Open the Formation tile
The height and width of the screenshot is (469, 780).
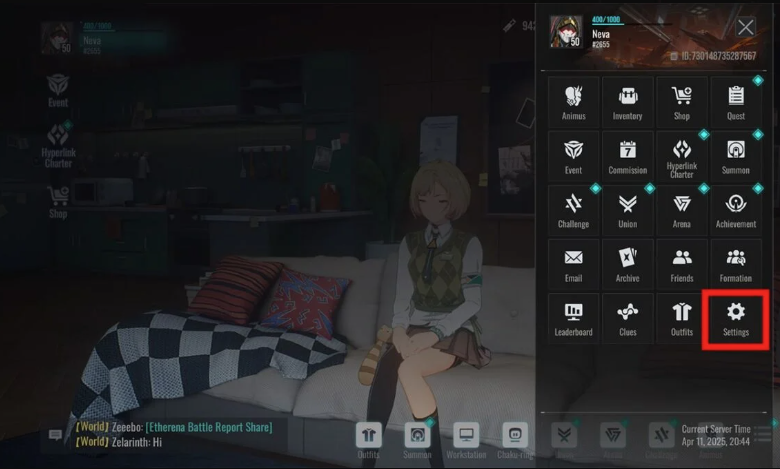click(736, 264)
